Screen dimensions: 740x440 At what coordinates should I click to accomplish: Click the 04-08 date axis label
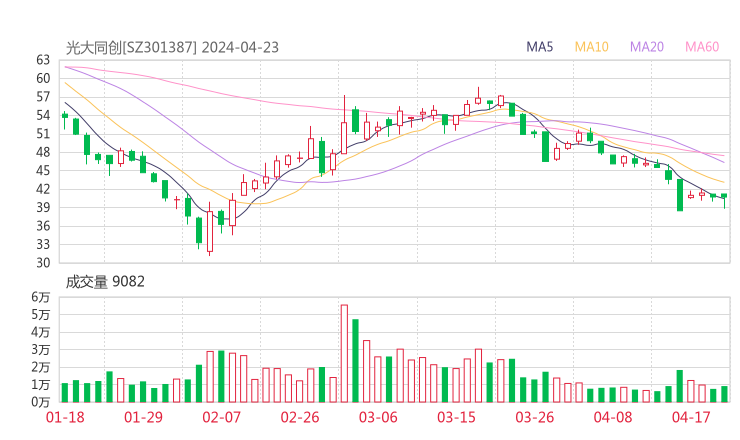click(x=613, y=417)
